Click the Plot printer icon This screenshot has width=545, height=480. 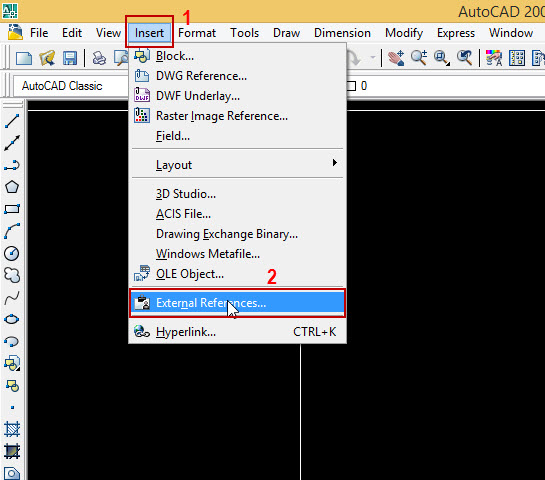click(99, 58)
